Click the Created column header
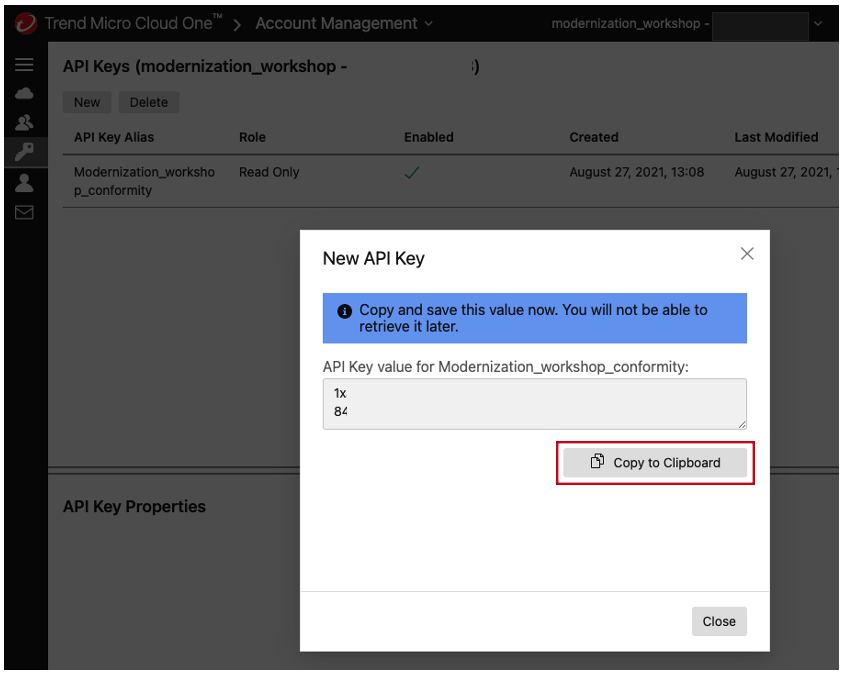Image resolution: width=844 pixels, height=676 pixels. tap(594, 137)
